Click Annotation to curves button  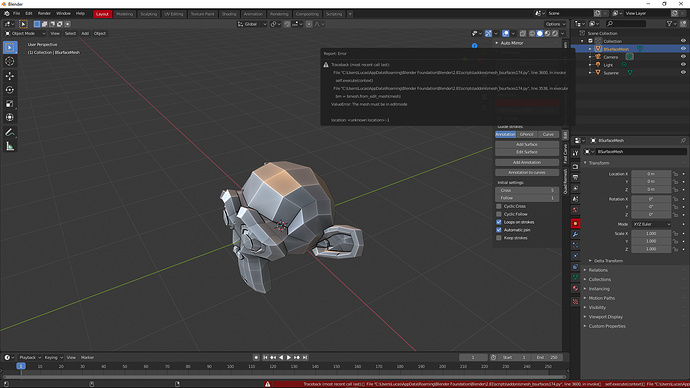pyautogui.click(x=527, y=173)
